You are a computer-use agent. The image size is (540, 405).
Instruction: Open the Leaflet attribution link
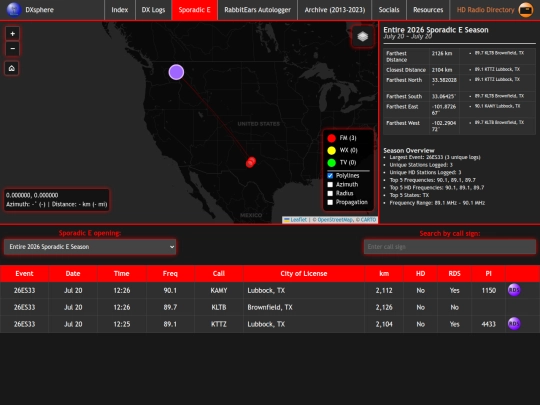298,220
